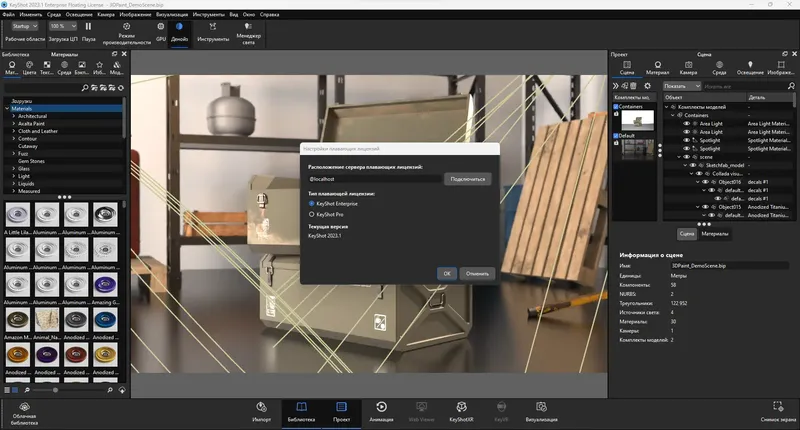Click the Pause render icon in toolbar
800x430 pixels.
point(88,27)
